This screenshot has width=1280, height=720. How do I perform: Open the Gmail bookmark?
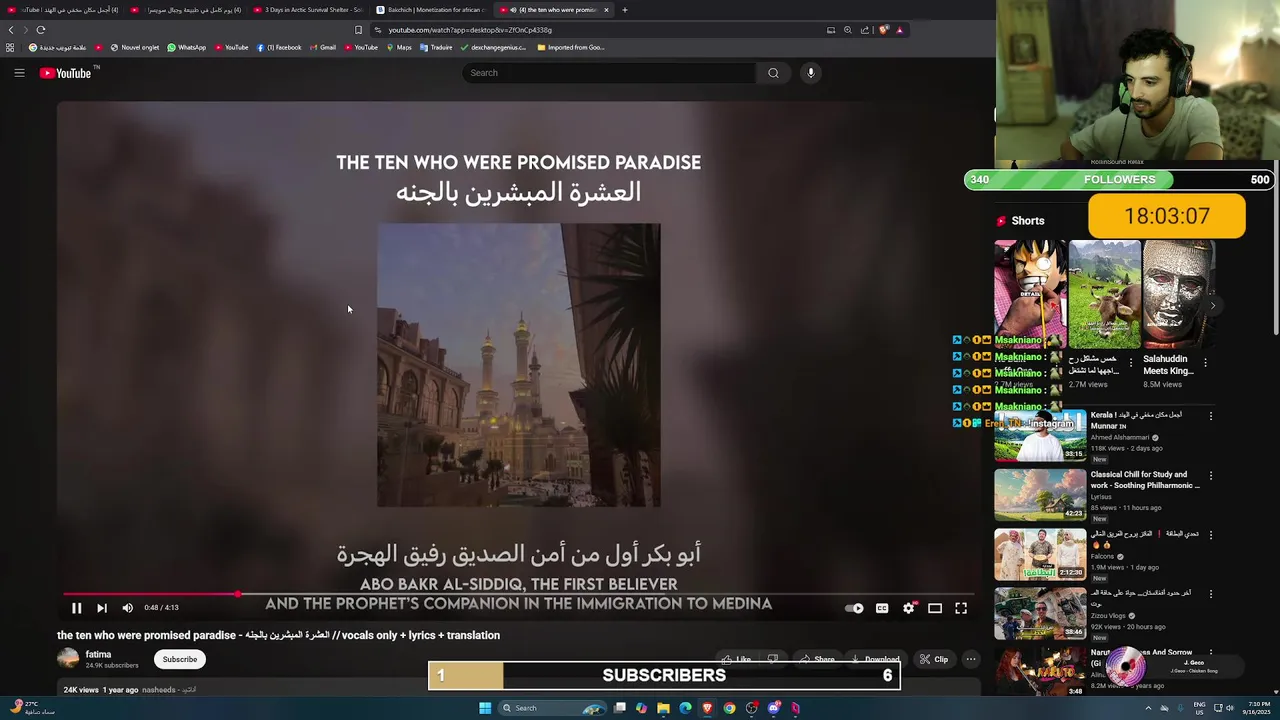(323, 47)
